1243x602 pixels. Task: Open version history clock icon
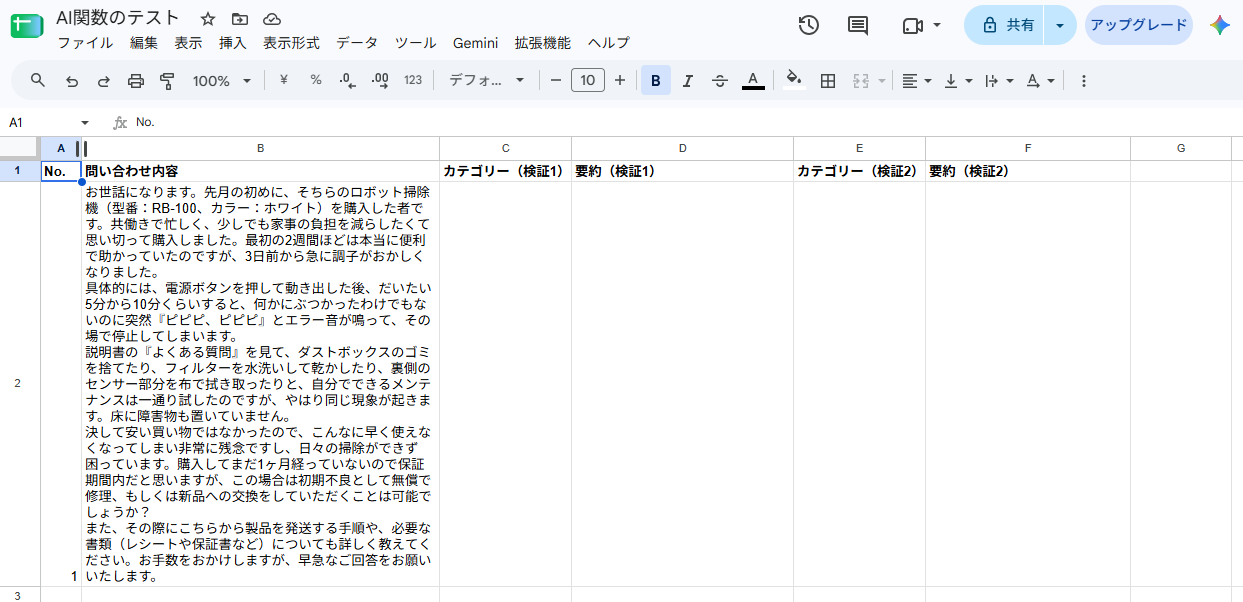[809, 25]
